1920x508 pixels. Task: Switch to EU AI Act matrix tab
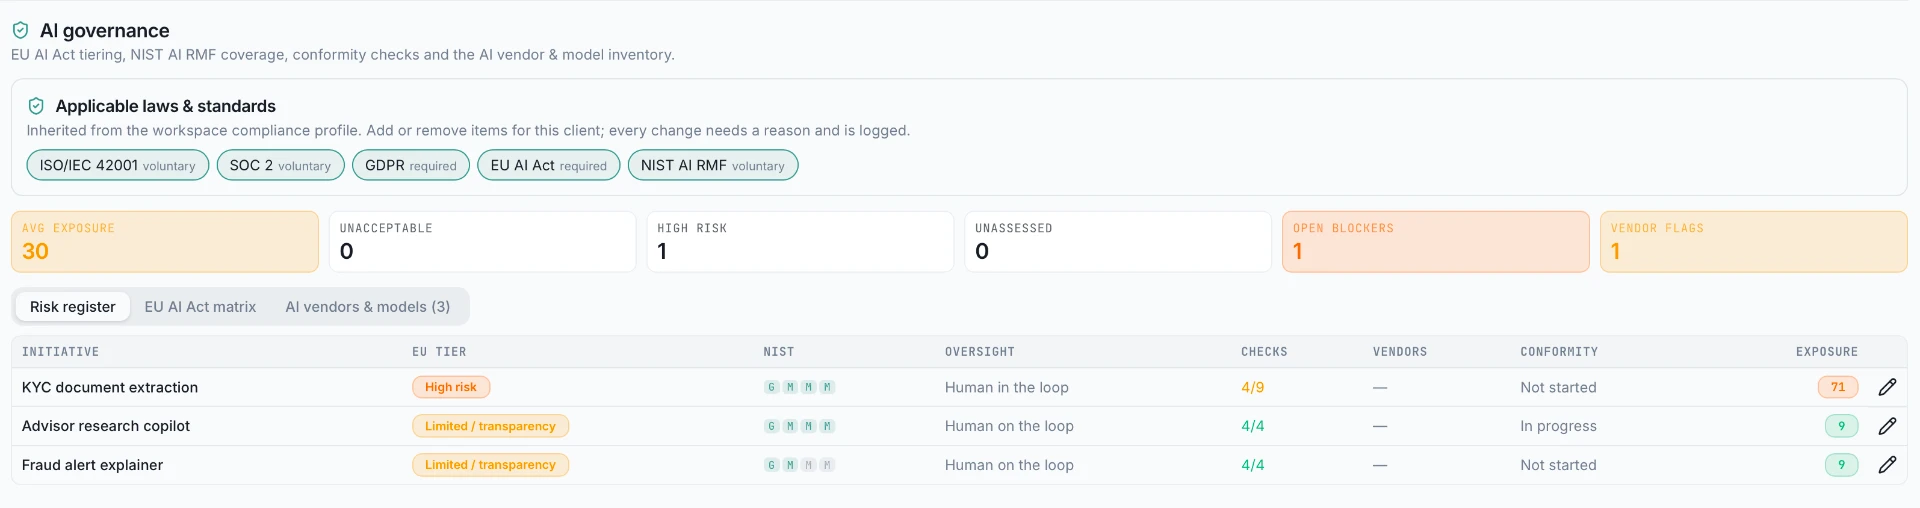coord(200,307)
